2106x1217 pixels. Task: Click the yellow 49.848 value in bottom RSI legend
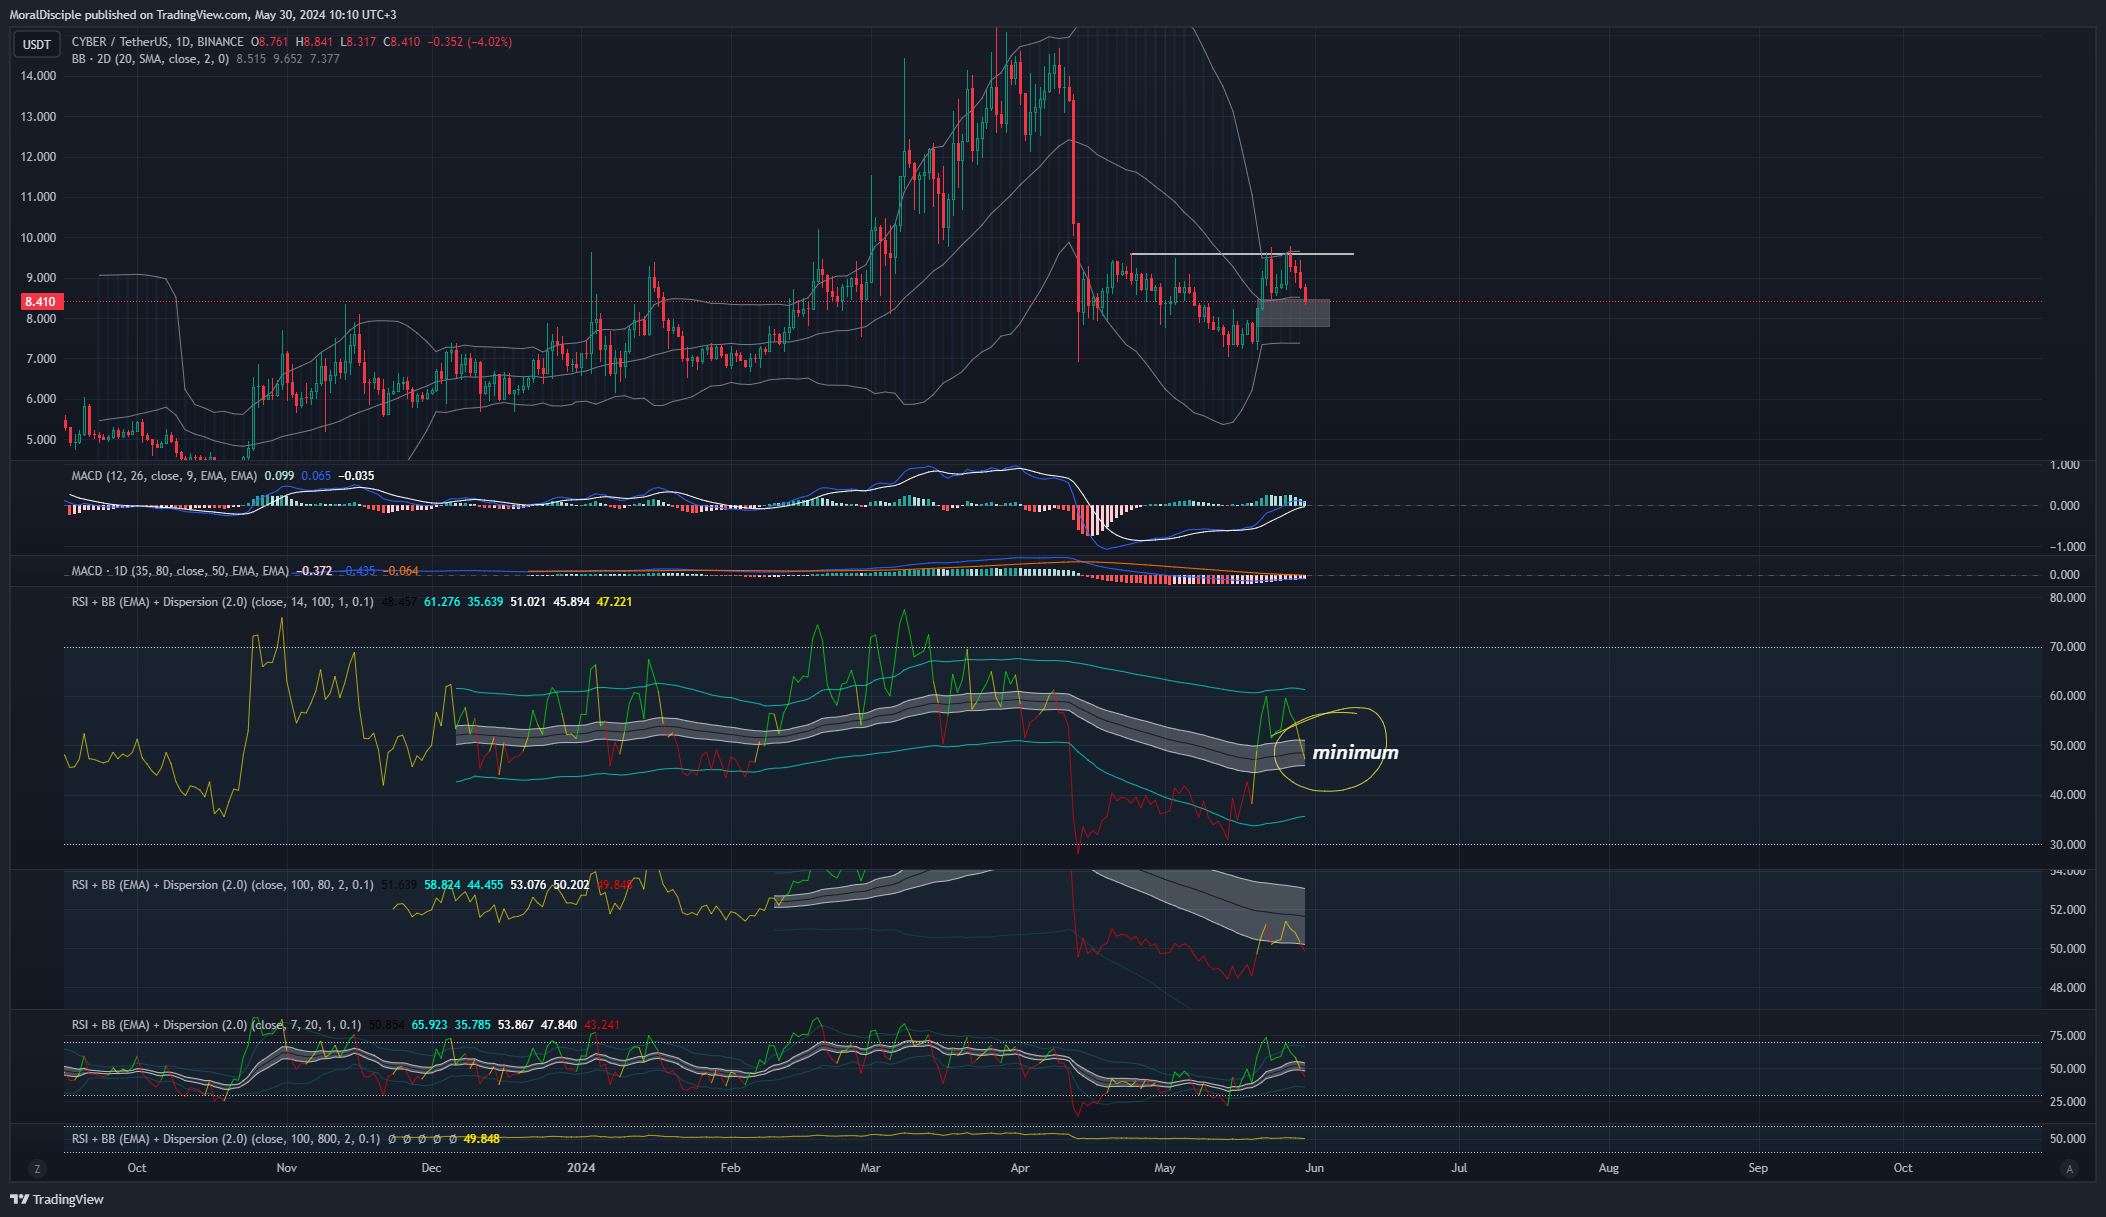point(482,1139)
